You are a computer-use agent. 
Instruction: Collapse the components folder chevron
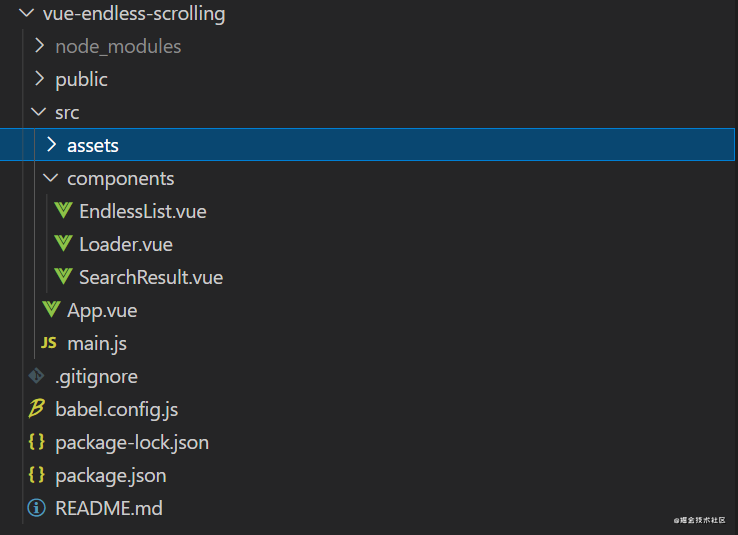[x=50, y=178]
